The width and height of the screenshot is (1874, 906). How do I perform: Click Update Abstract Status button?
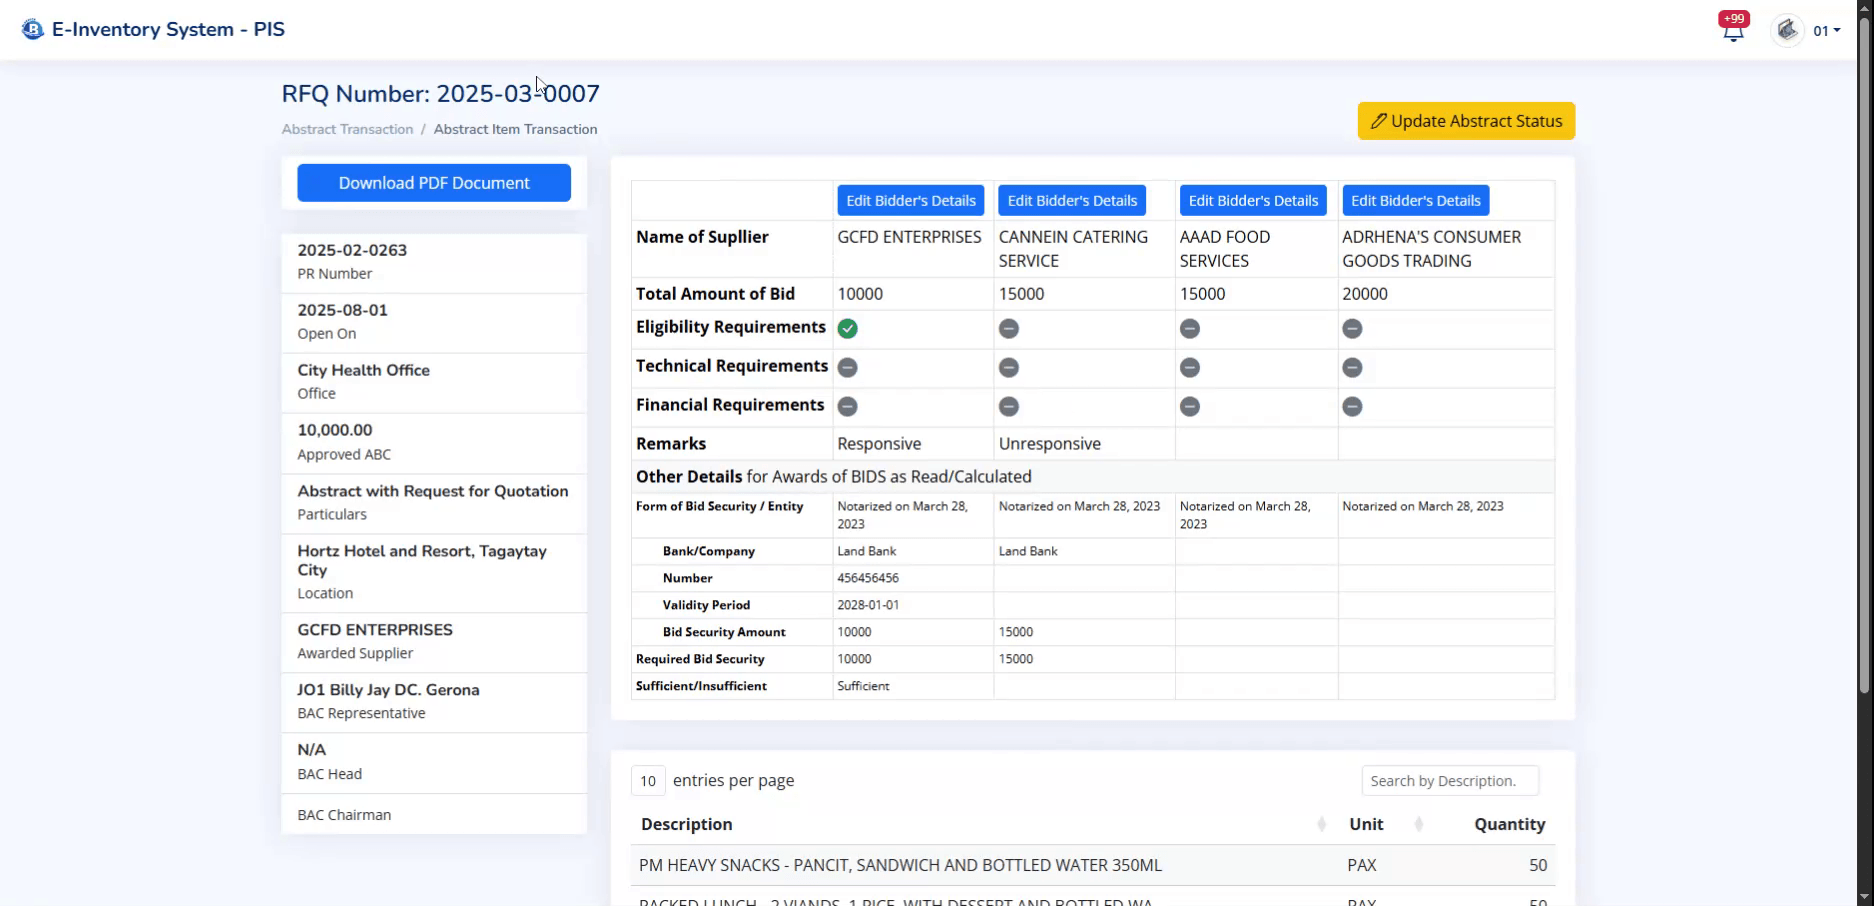pyautogui.click(x=1466, y=121)
